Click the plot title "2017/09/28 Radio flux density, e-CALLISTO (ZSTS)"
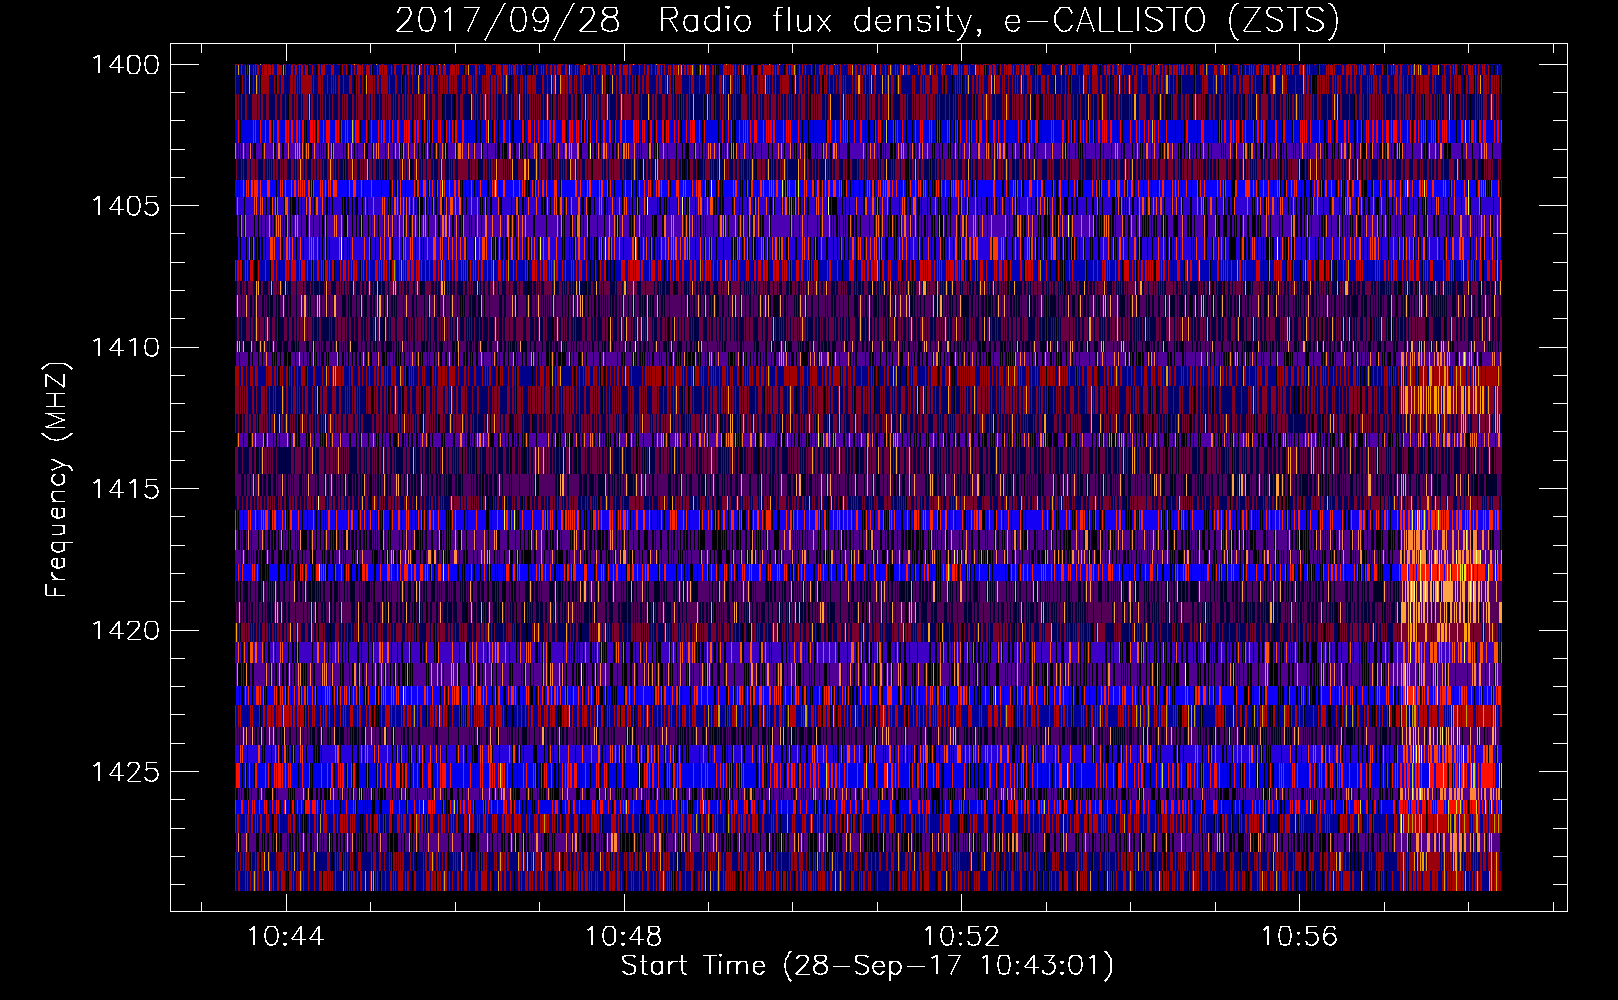 [867, 21]
